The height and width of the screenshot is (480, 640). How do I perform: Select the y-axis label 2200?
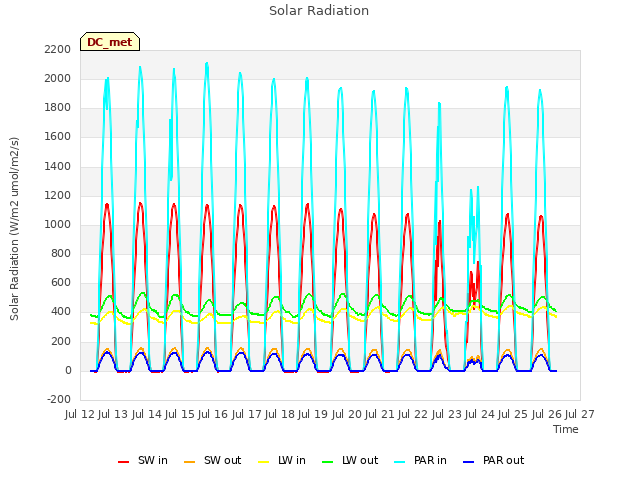58,49
